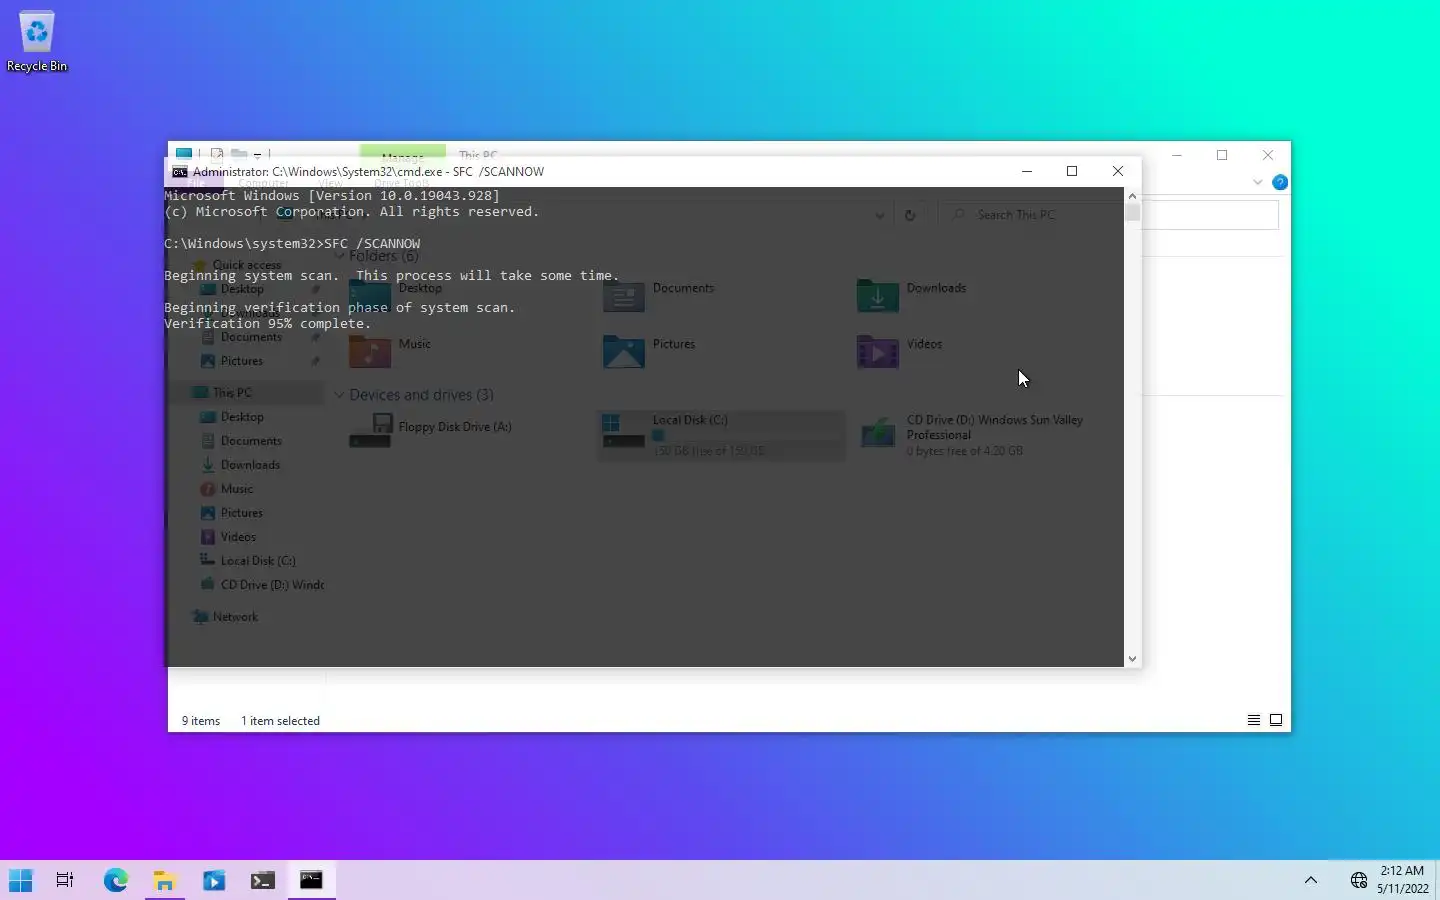1440x900 pixels.
Task: Click the 'Beginning verification phase' output line
Action: [340, 308]
